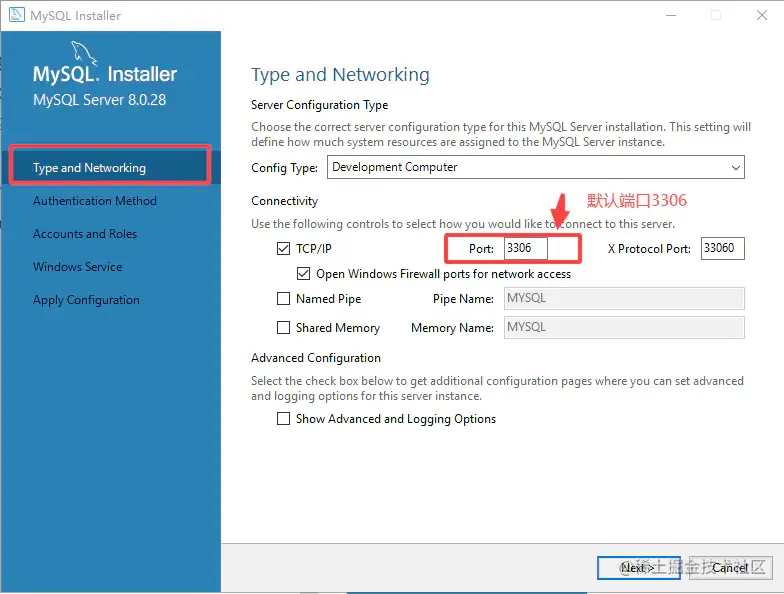Image resolution: width=784 pixels, height=594 pixels.
Task: Click the Cancel button
Action: pyautogui.click(x=730, y=568)
